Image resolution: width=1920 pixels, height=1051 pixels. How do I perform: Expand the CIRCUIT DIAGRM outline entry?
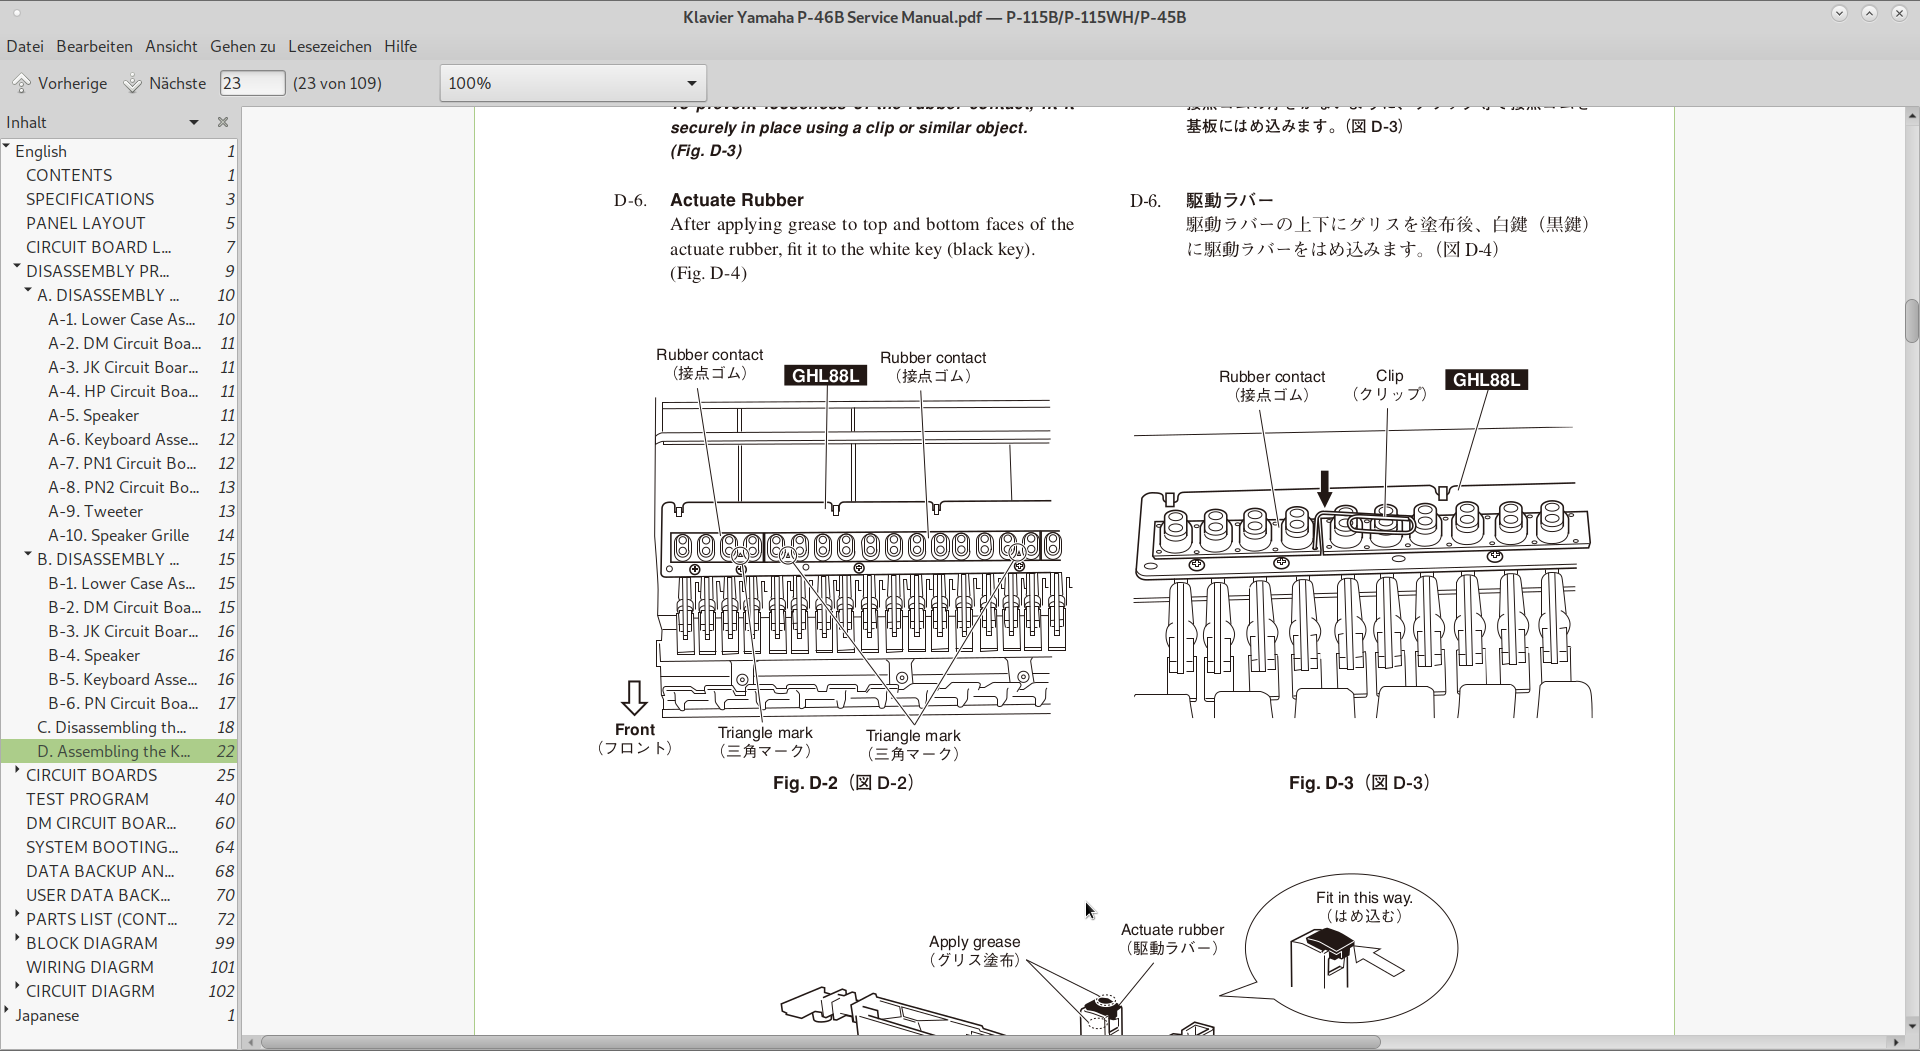click(17, 987)
